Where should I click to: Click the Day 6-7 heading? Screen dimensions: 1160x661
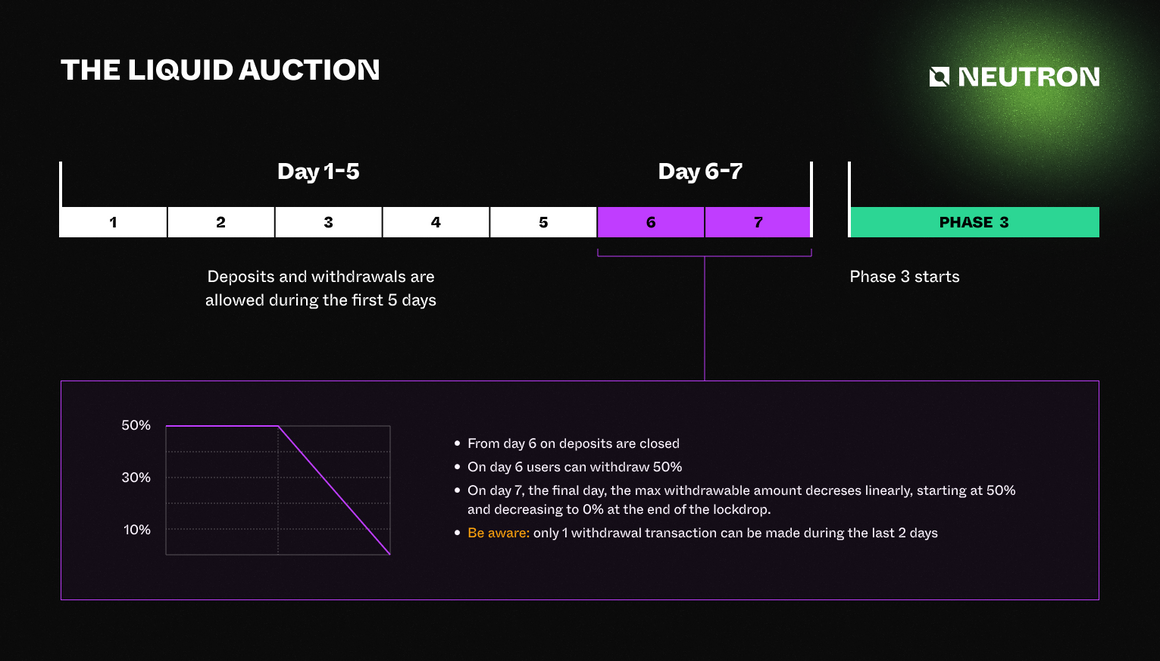(x=700, y=172)
